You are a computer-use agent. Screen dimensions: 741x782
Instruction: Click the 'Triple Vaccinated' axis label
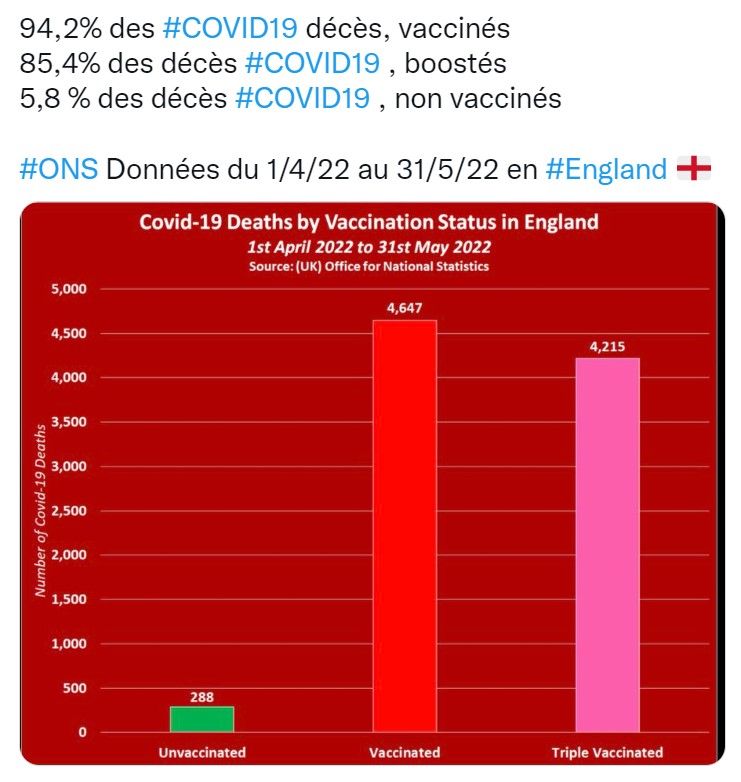(x=607, y=752)
